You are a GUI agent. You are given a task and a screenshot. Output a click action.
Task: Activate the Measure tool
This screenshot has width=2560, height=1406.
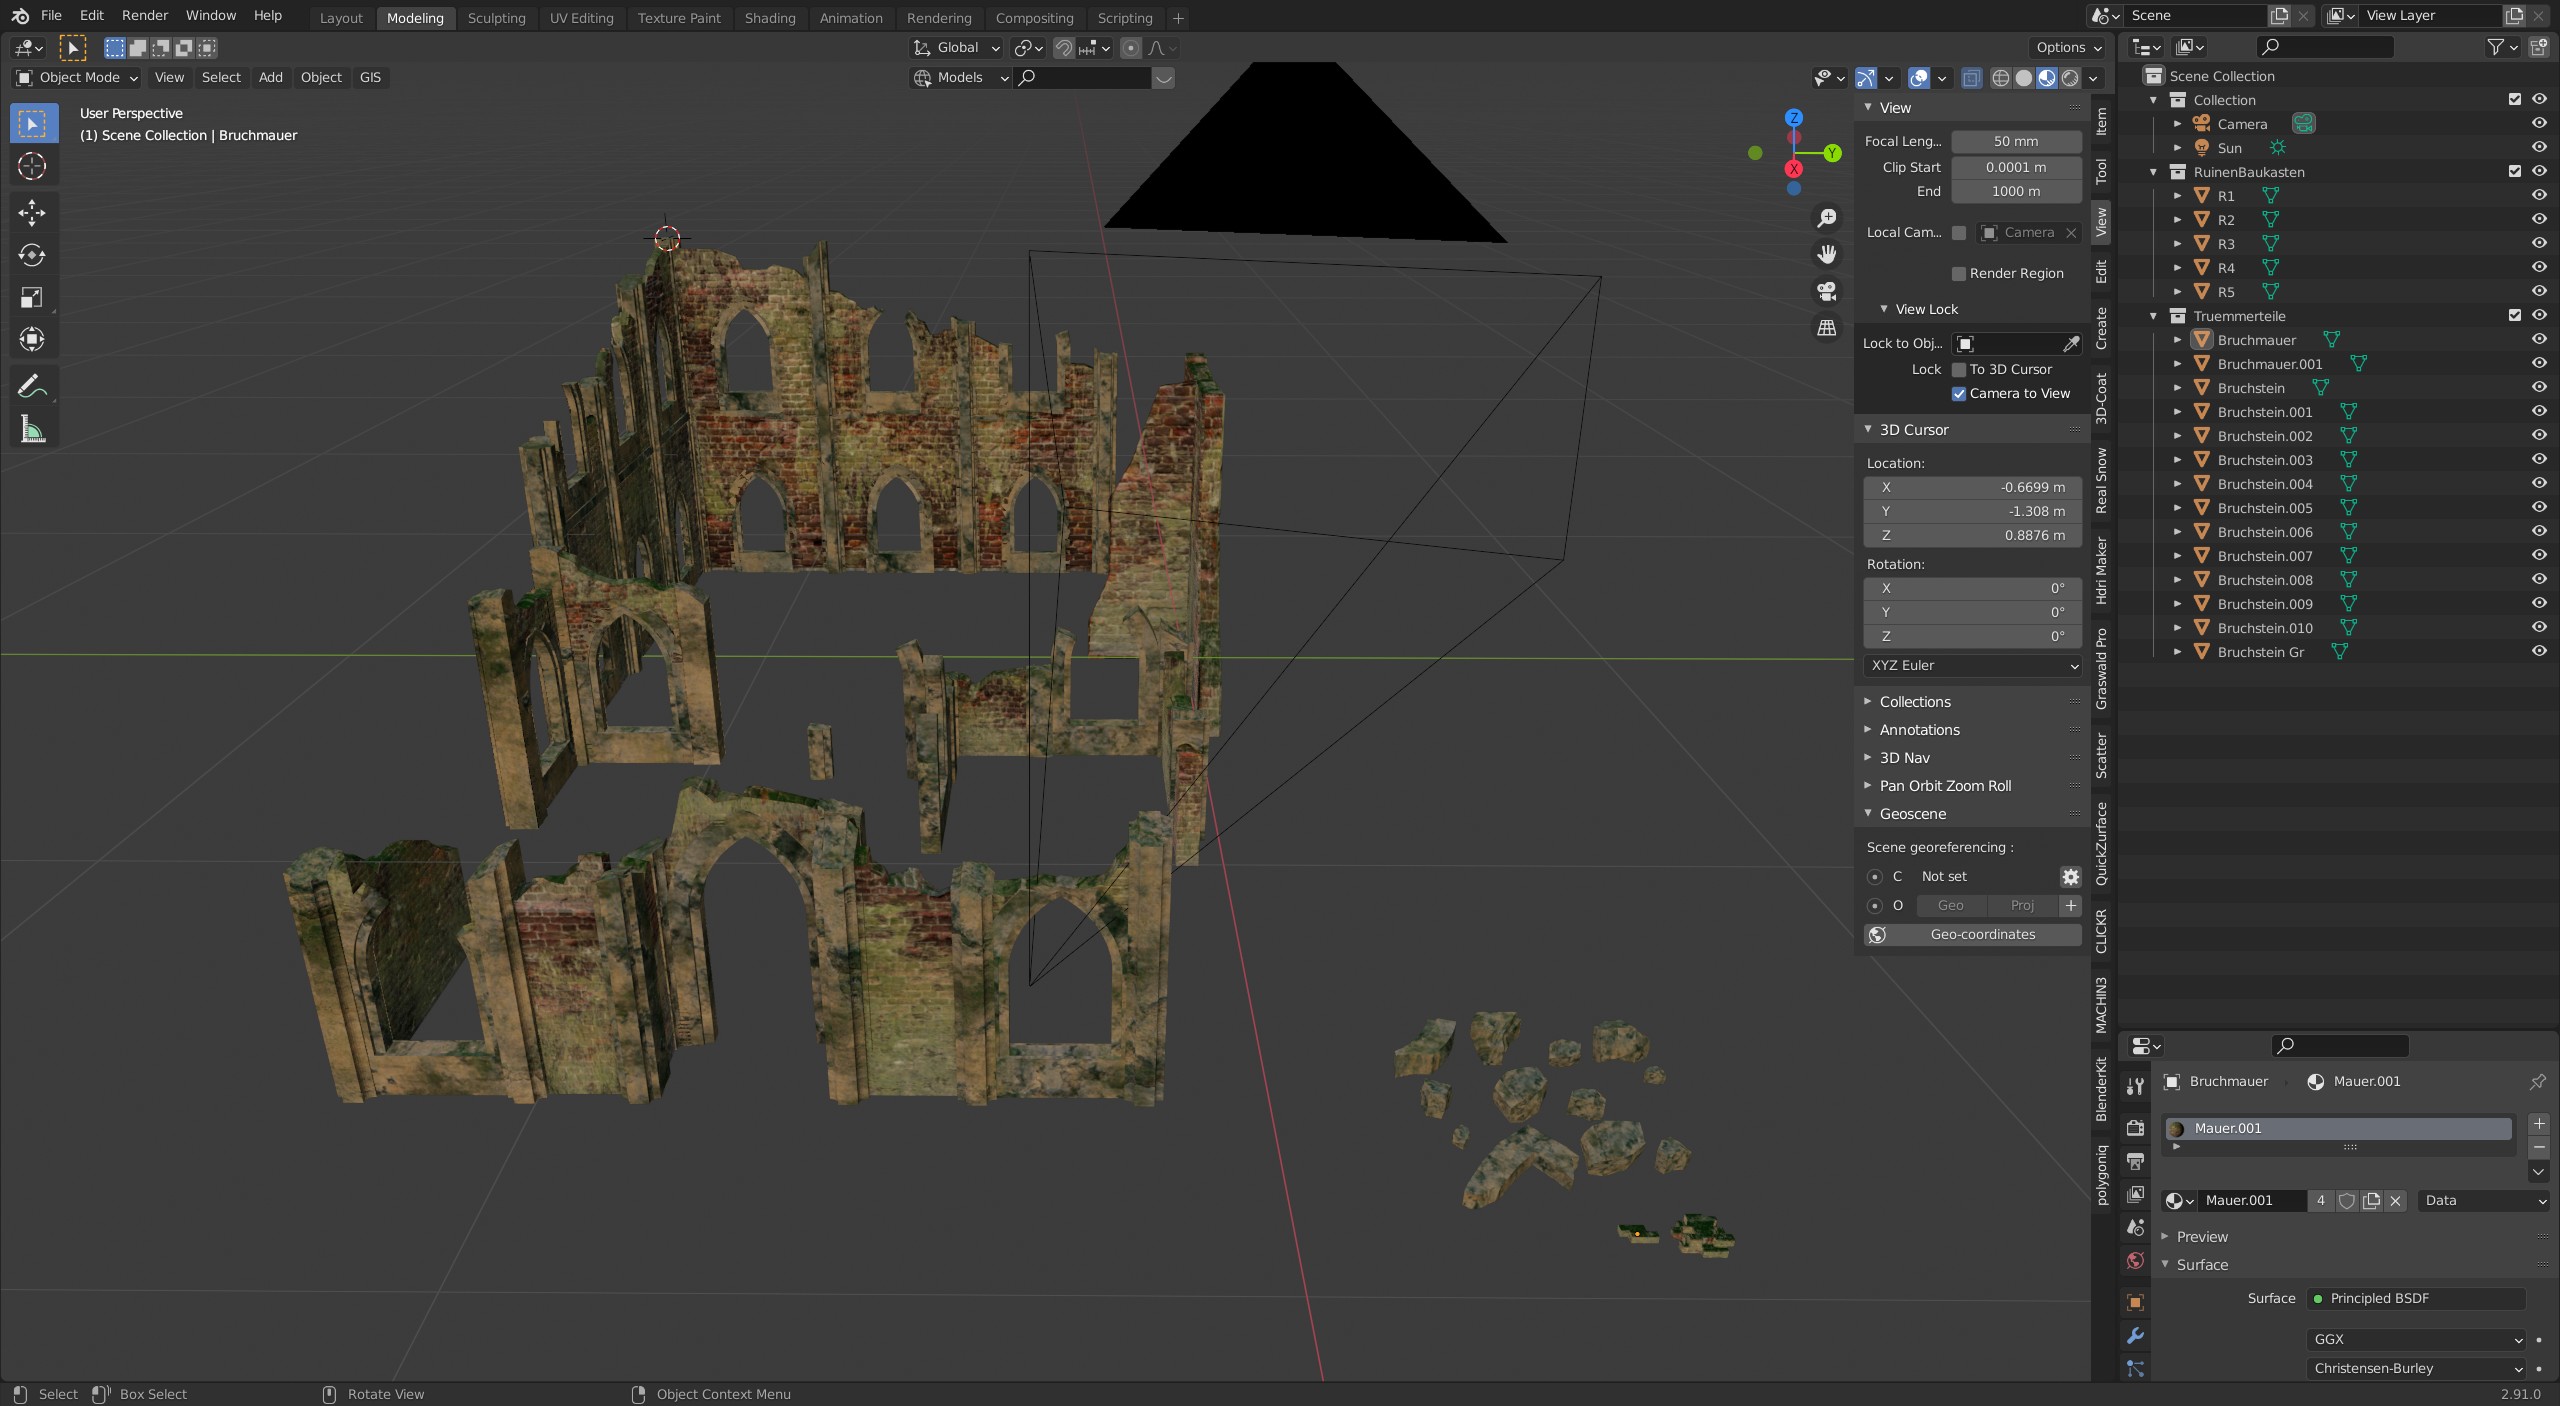click(32, 430)
